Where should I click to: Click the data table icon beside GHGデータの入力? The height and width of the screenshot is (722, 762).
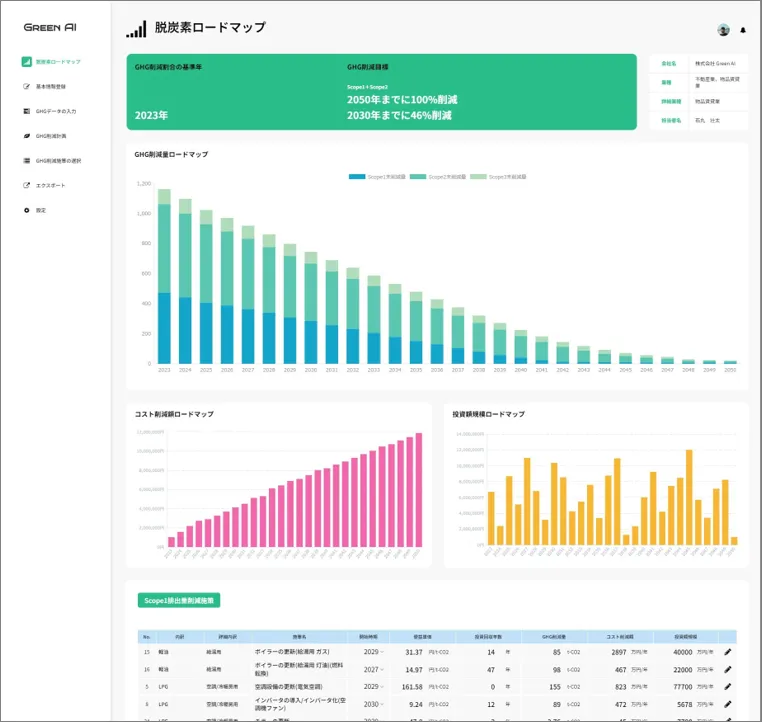(x=27, y=111)
